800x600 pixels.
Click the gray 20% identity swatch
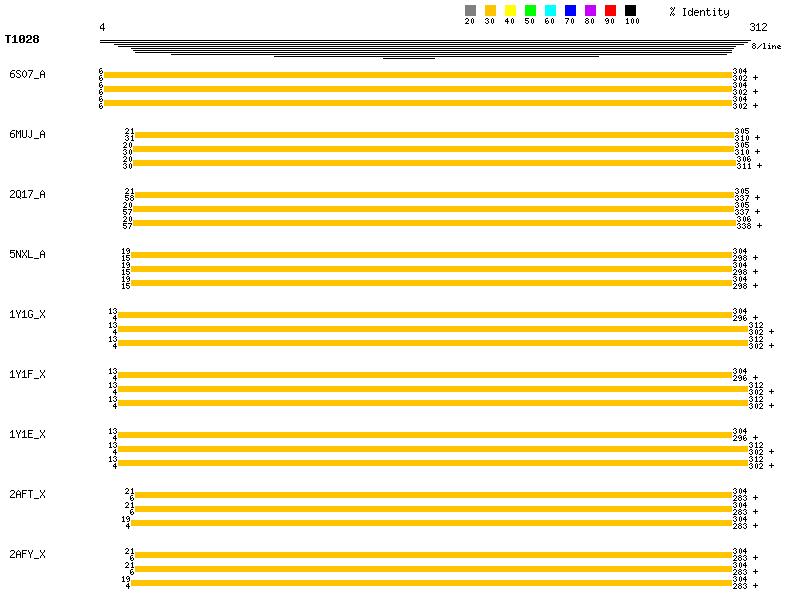470,10
